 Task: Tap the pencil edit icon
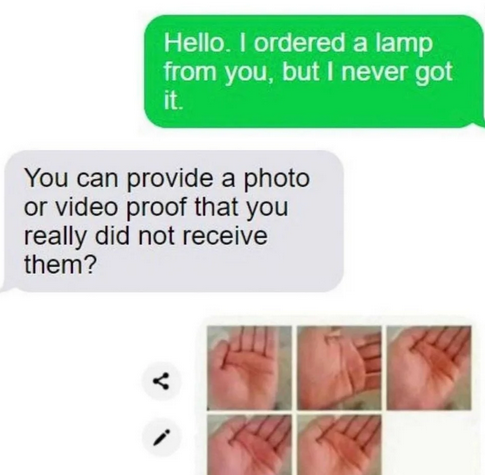click(161, 437)
